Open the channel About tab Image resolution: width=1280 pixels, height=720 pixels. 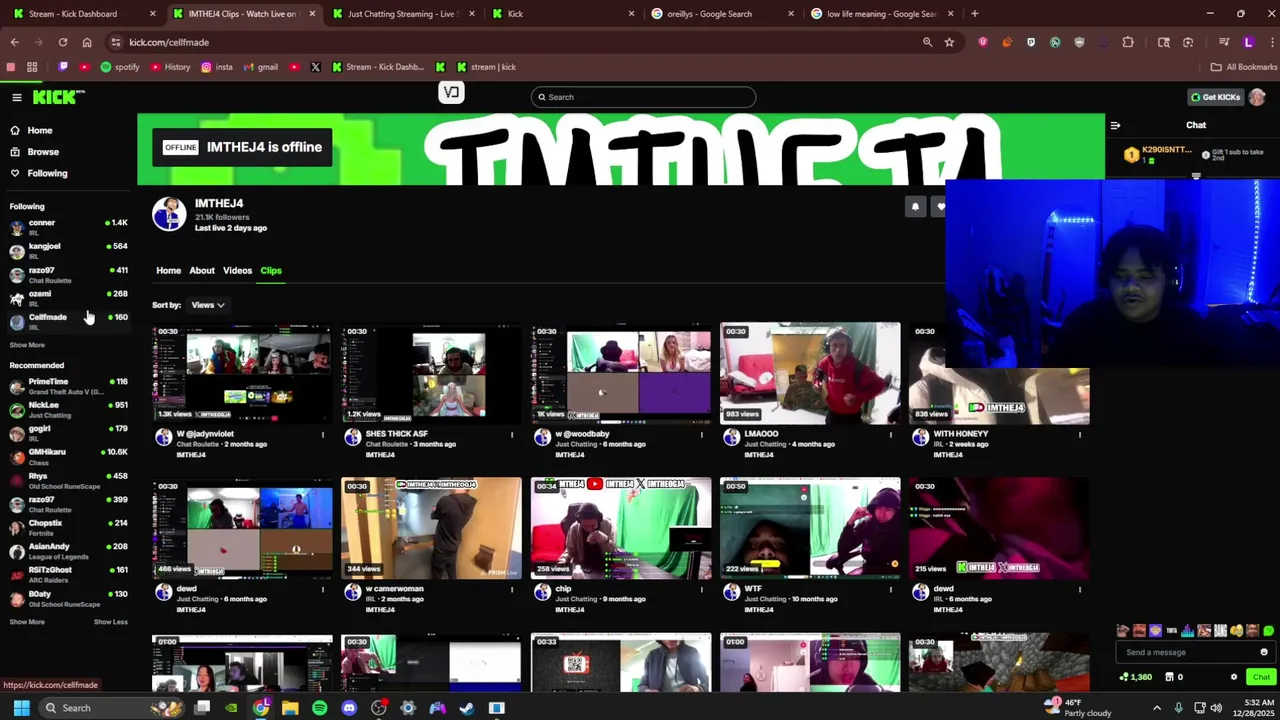point(202,271)
